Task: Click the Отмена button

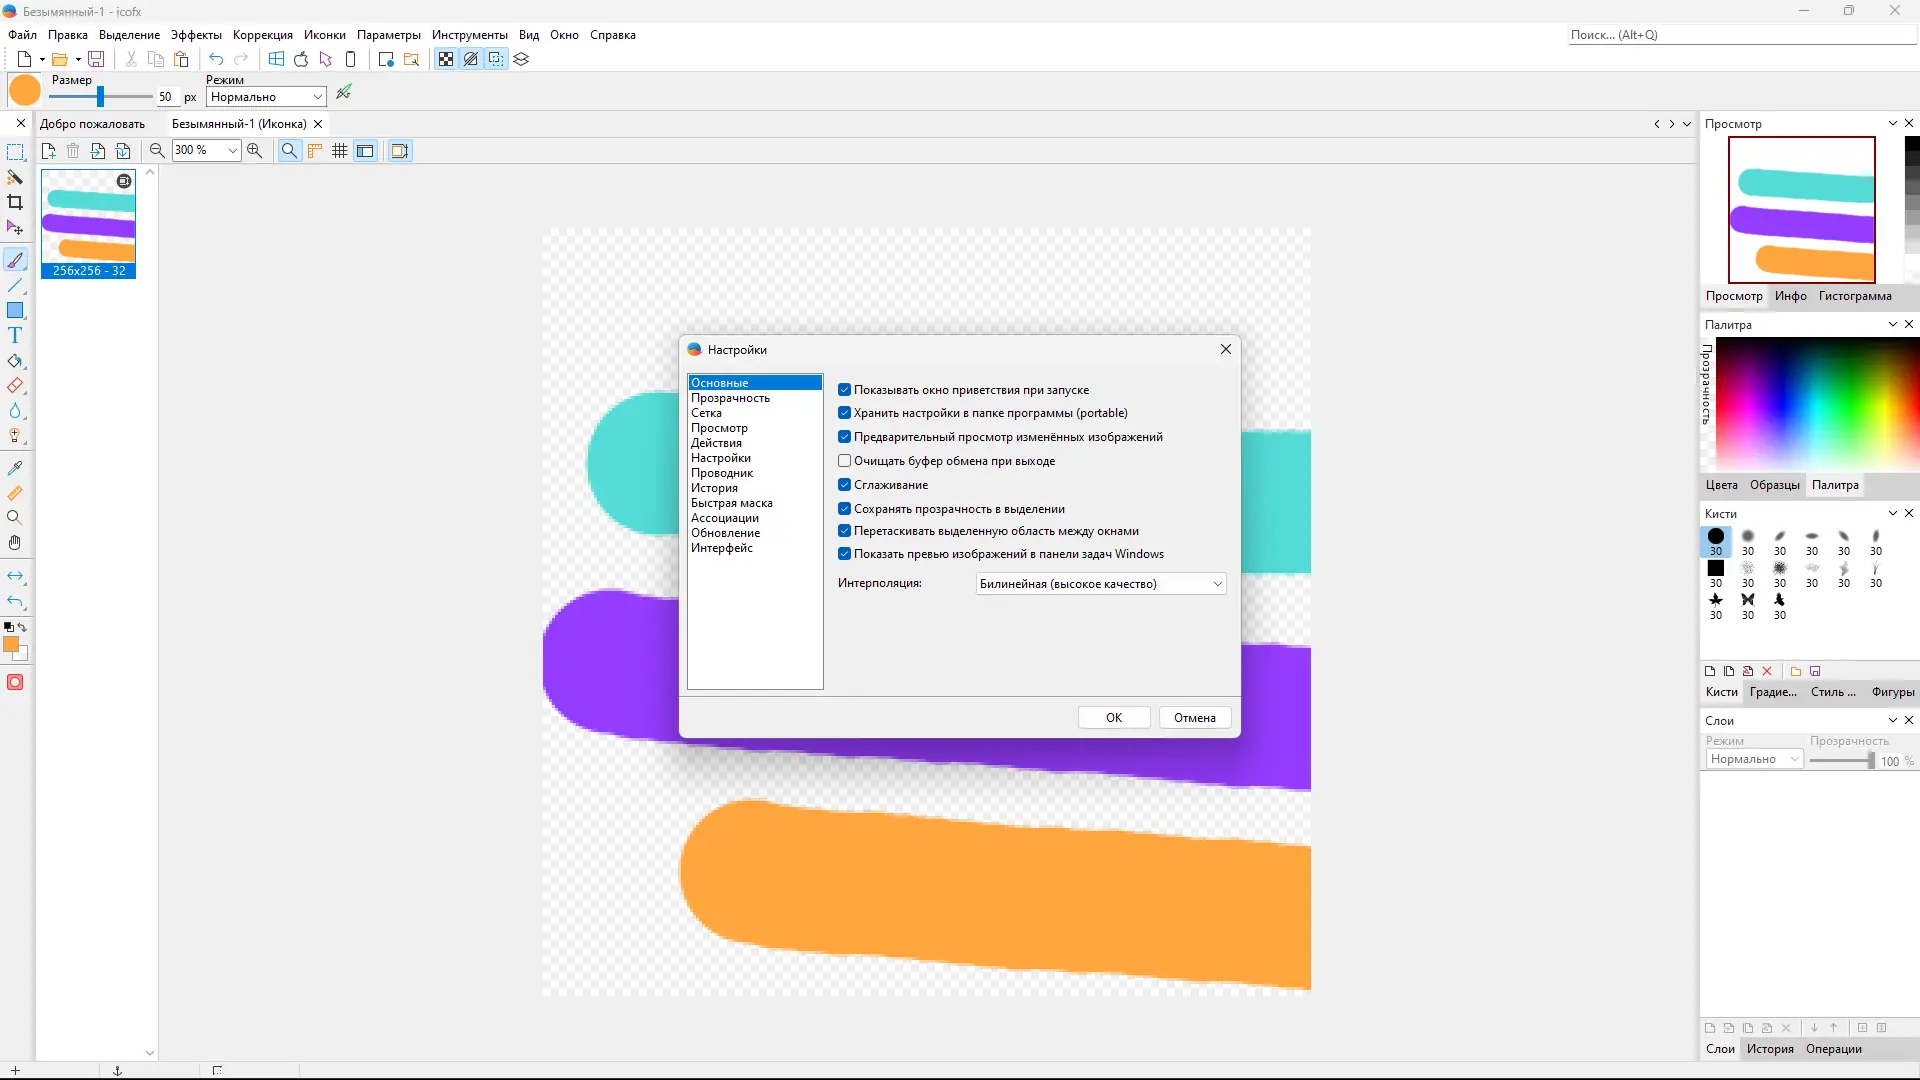Action: click(1194, 718)
